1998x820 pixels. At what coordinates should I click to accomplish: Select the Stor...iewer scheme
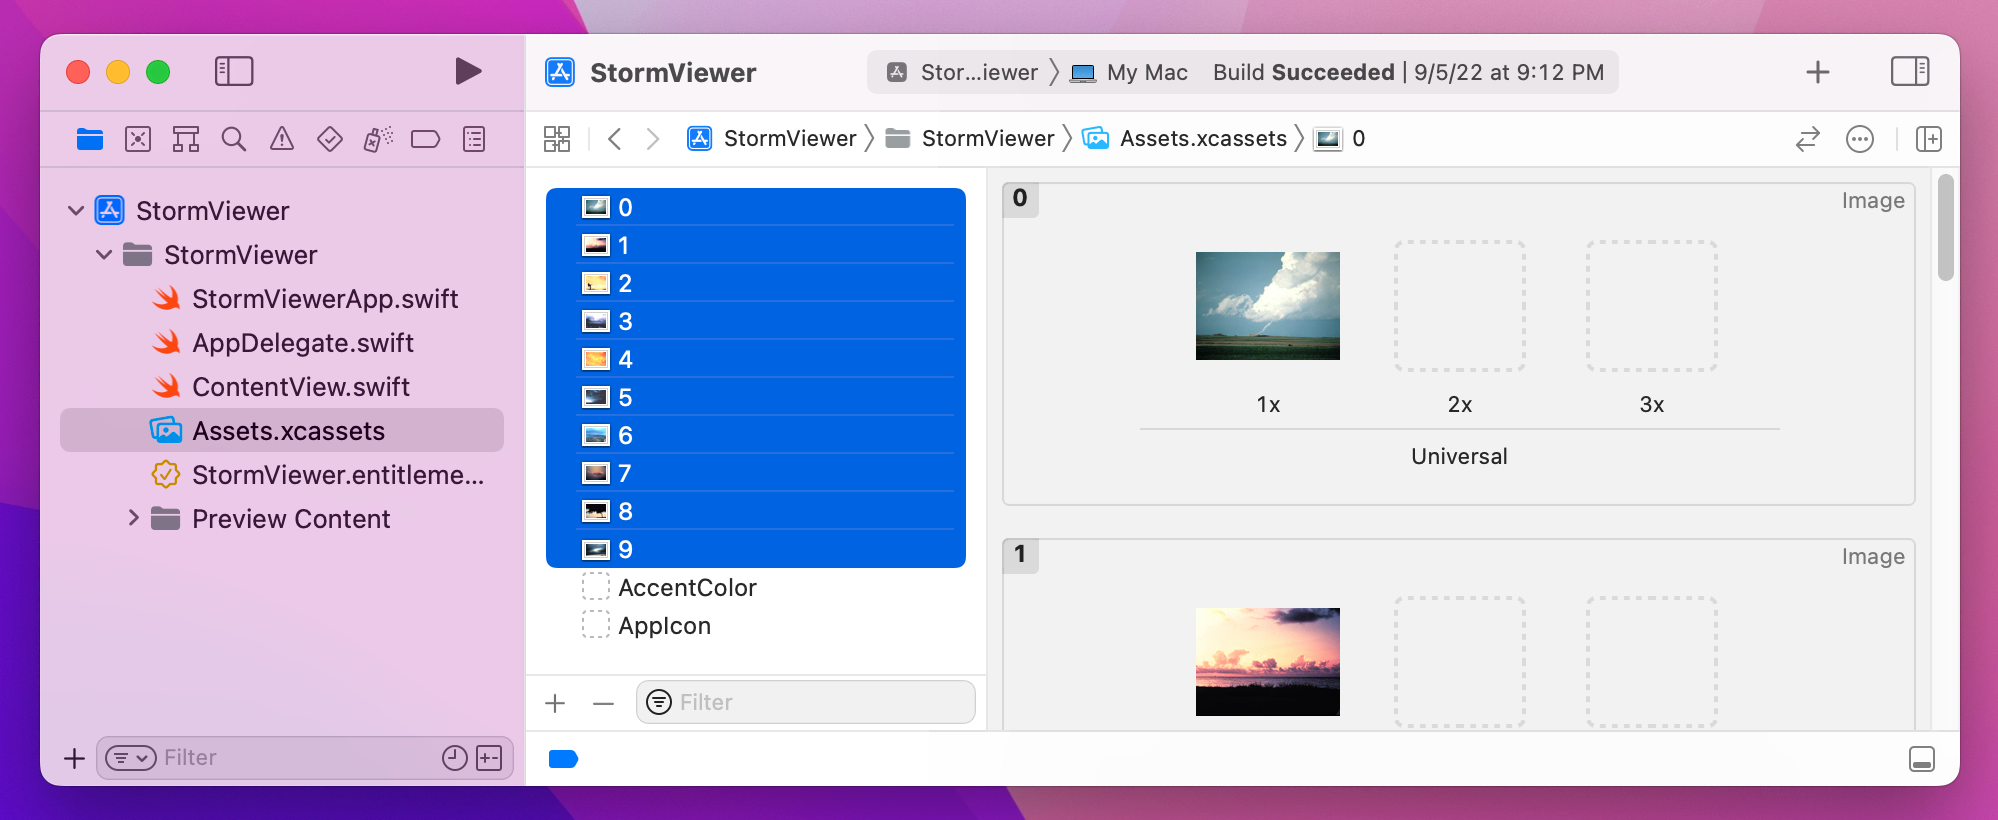[x=964, y=72]
